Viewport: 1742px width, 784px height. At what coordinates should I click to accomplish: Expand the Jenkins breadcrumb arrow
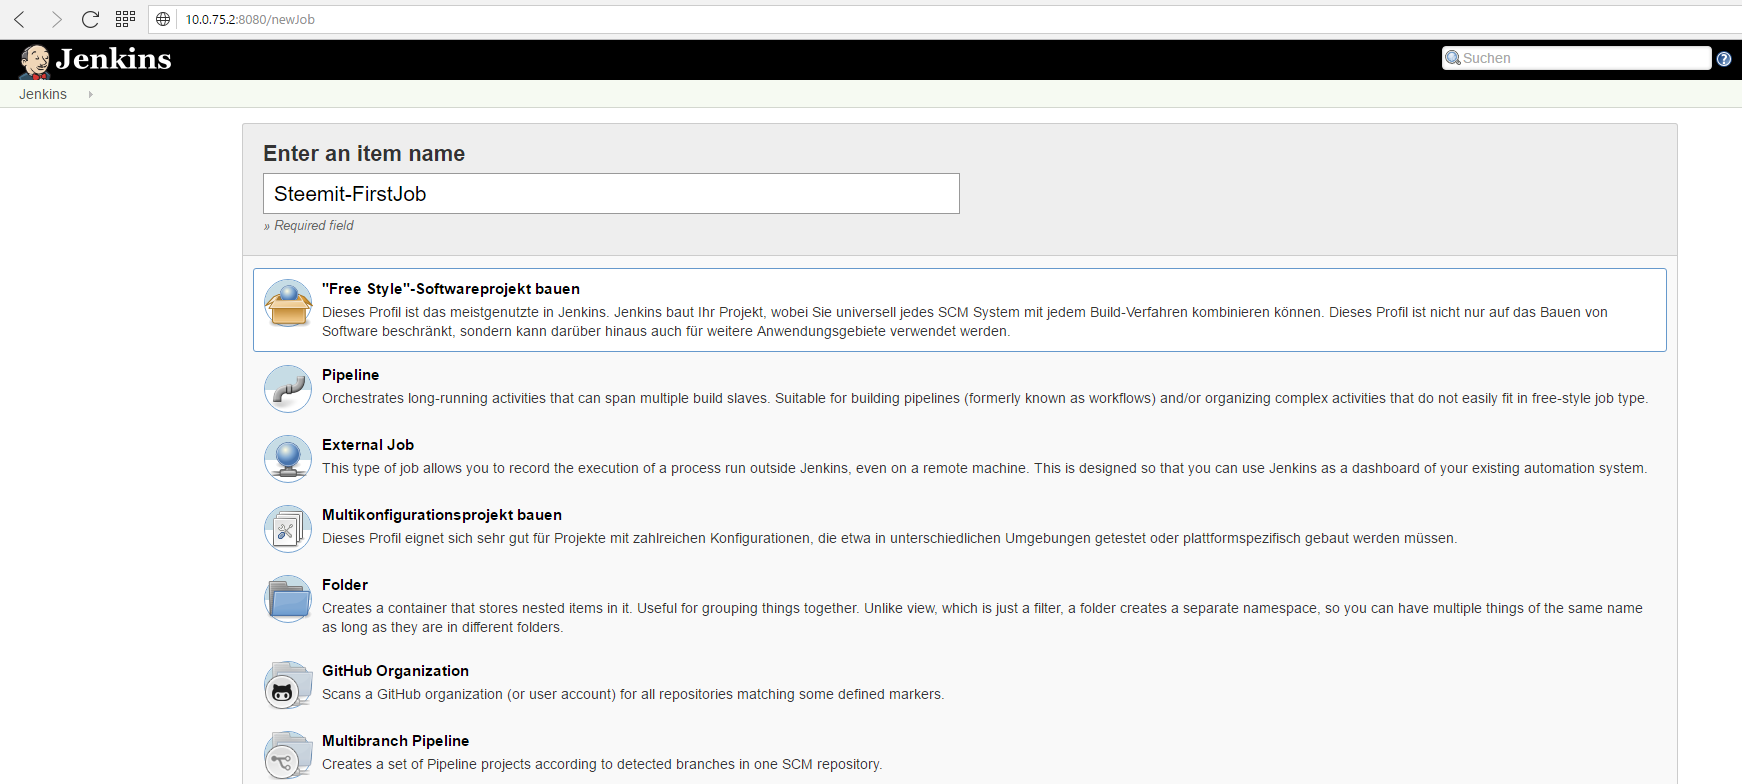tap(90, 94)
